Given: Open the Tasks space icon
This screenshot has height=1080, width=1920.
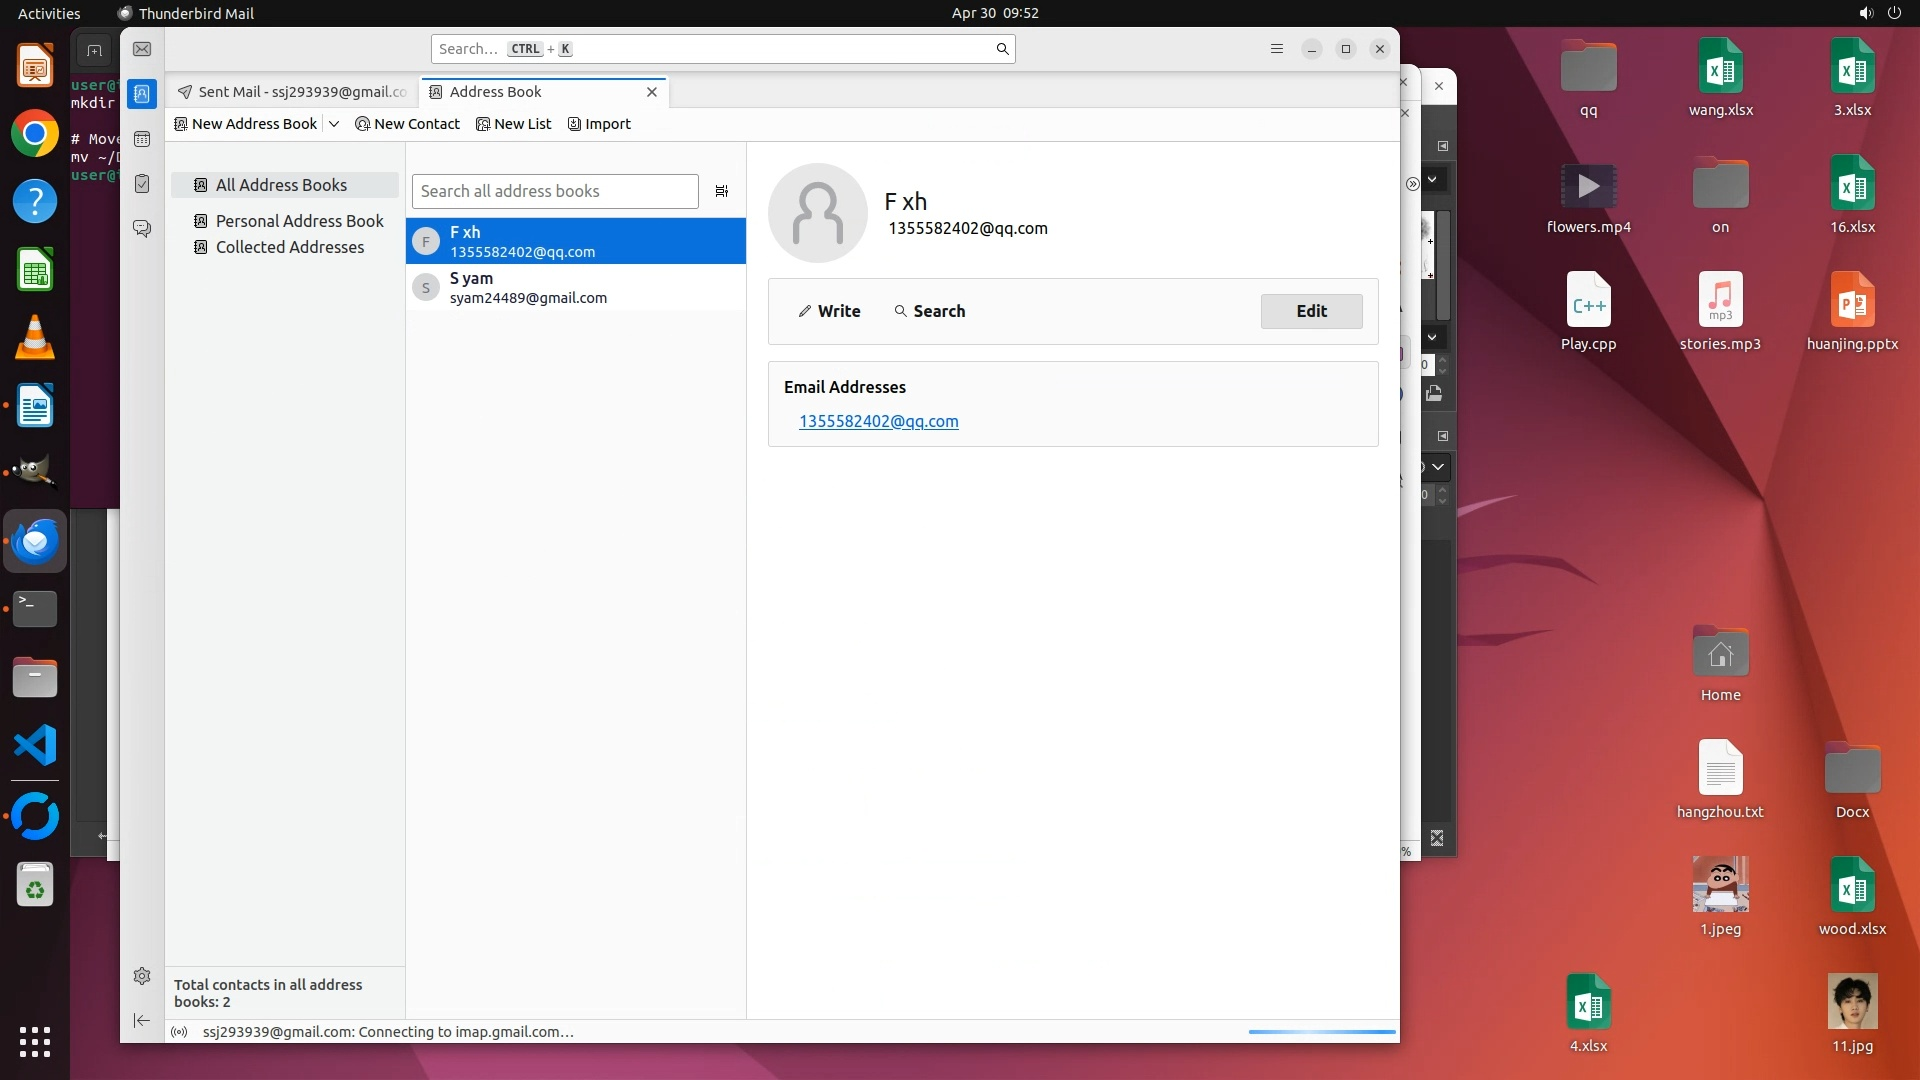Looking at the screenshot, I should click(142, 184).
